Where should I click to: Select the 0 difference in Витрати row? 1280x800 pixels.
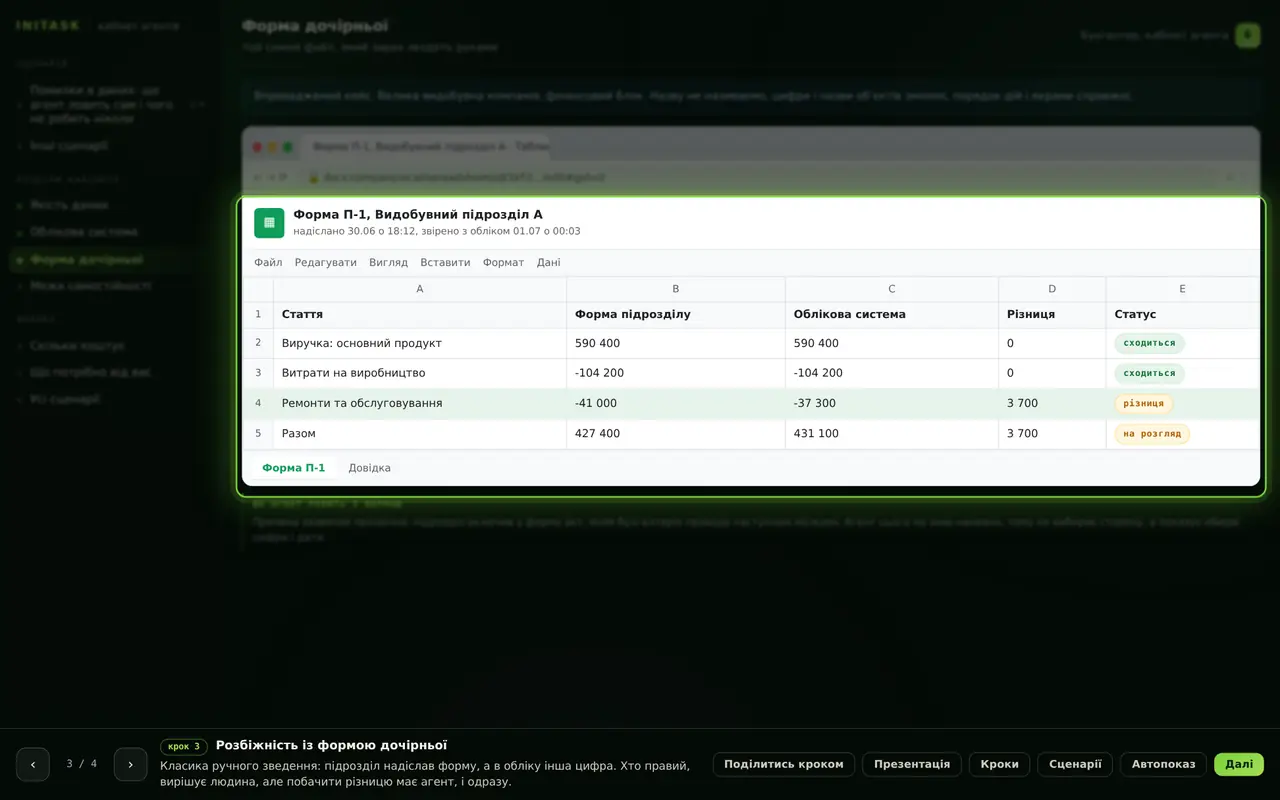tap(1052, 373)
